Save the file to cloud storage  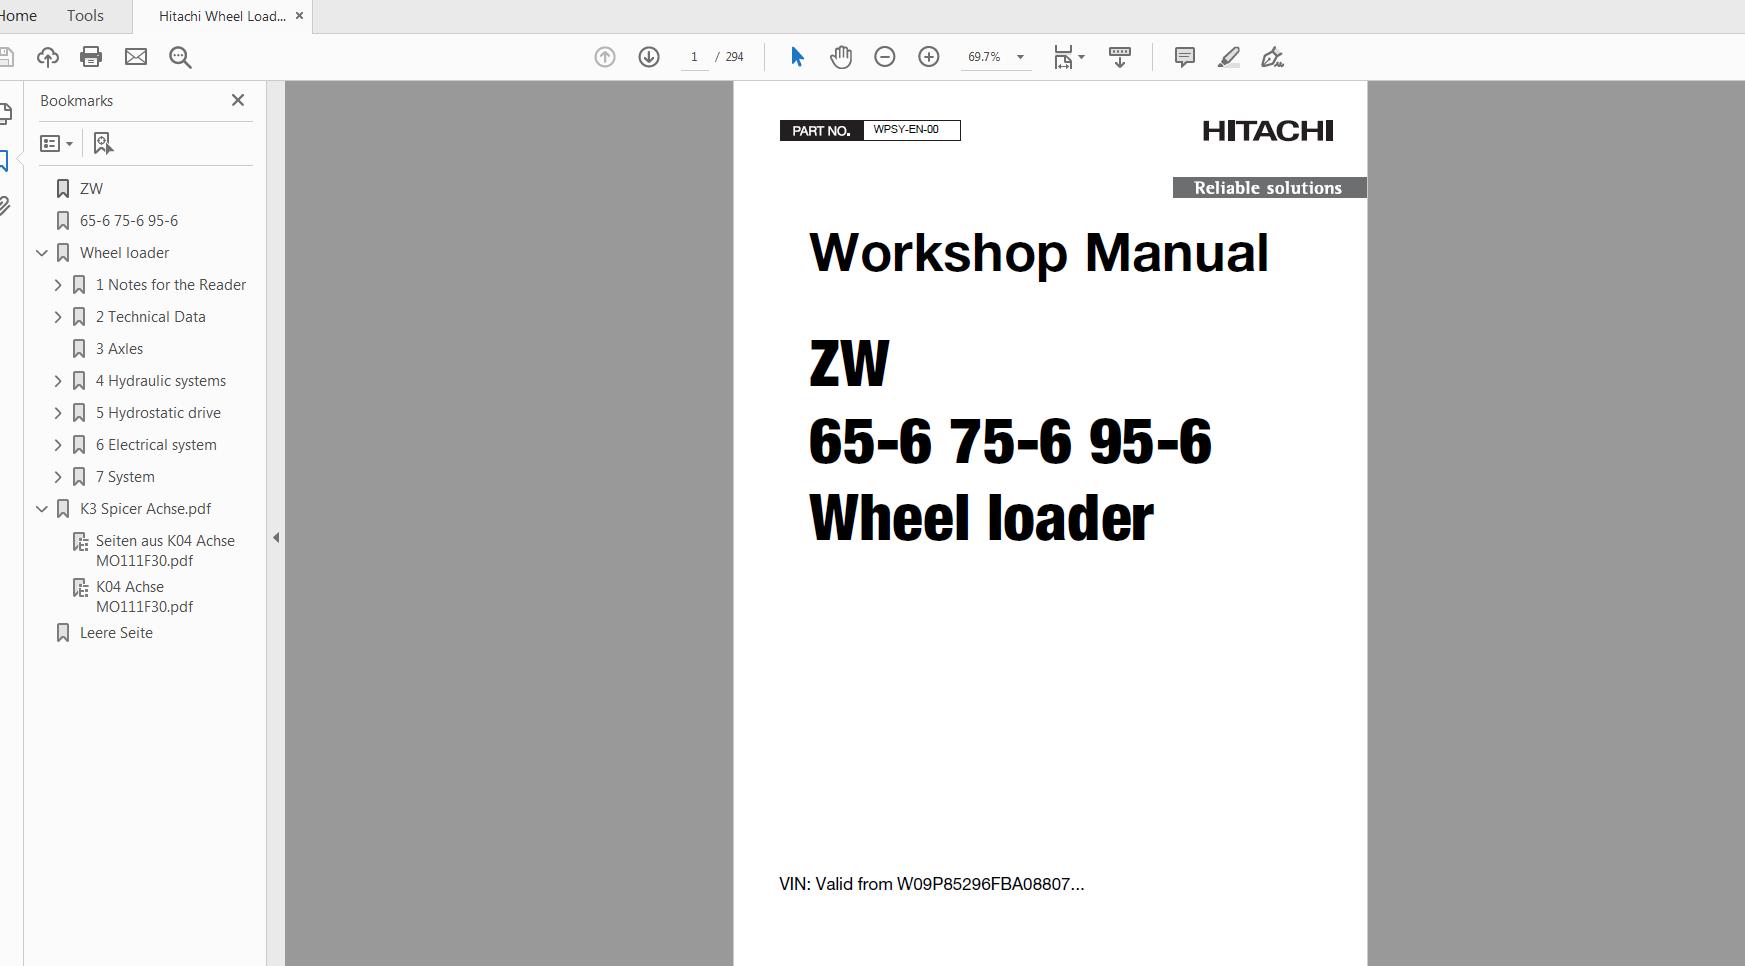(x=48, y=57)
